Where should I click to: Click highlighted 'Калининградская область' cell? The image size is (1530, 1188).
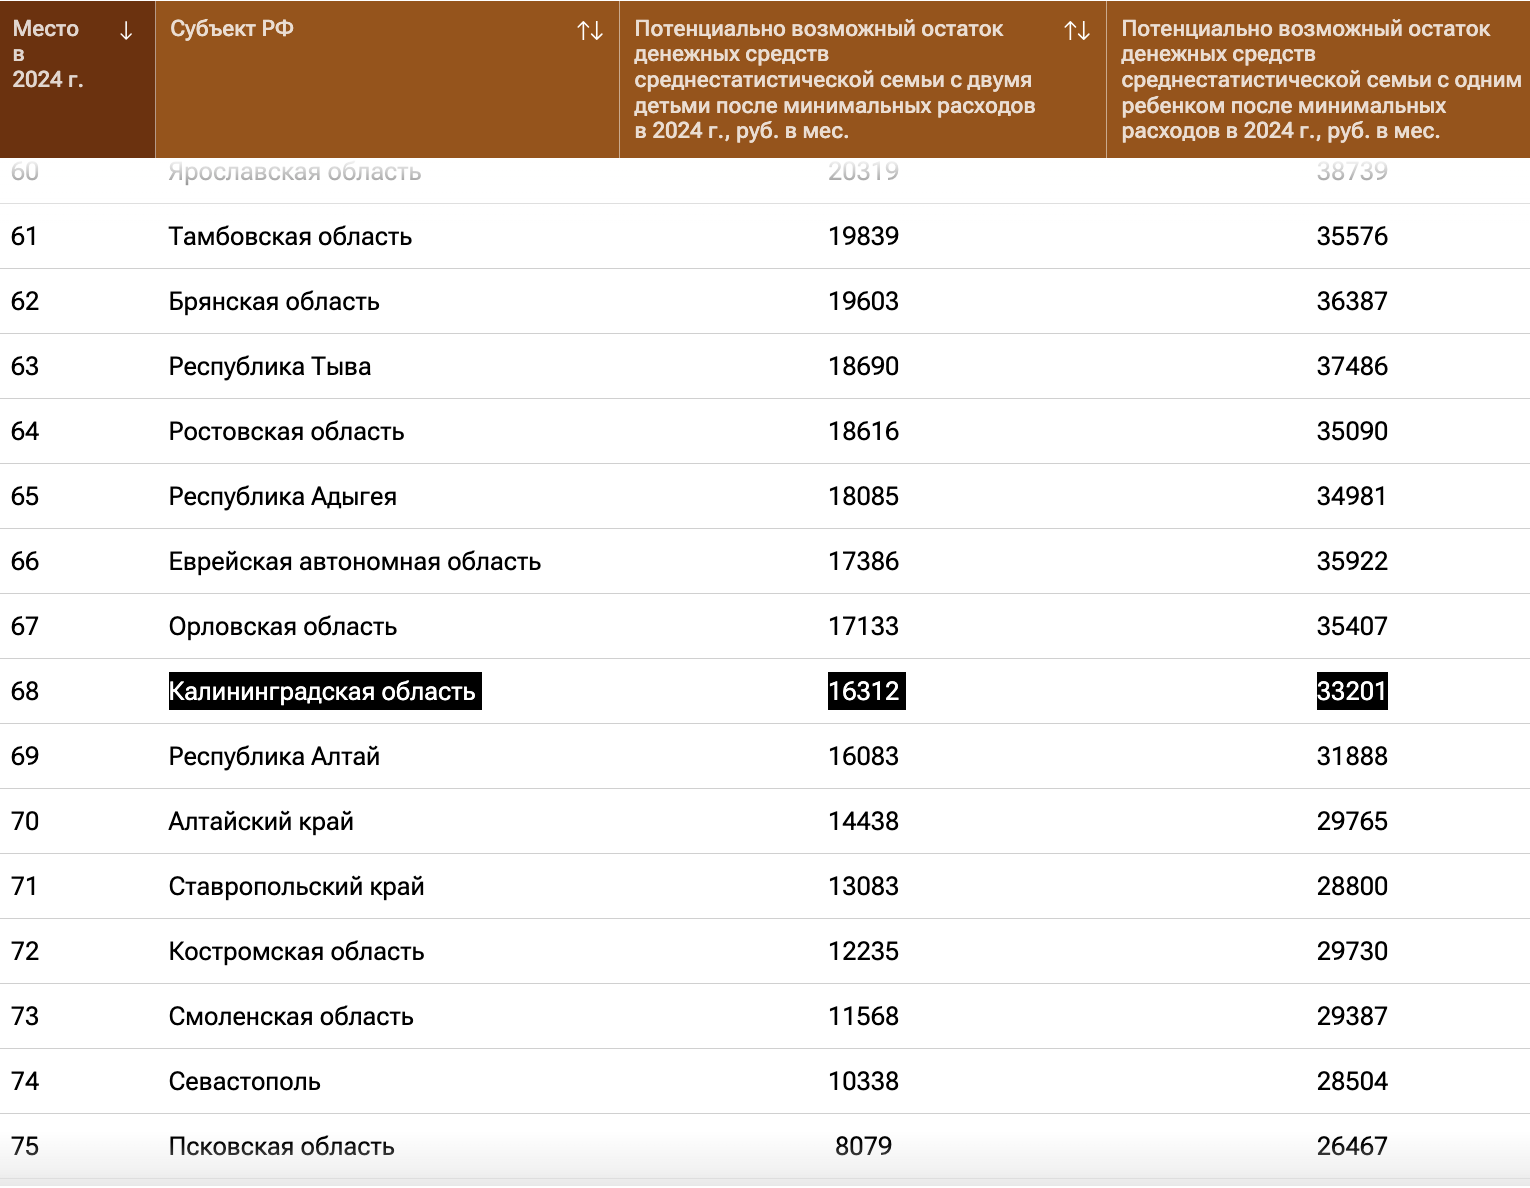(325, 691)
